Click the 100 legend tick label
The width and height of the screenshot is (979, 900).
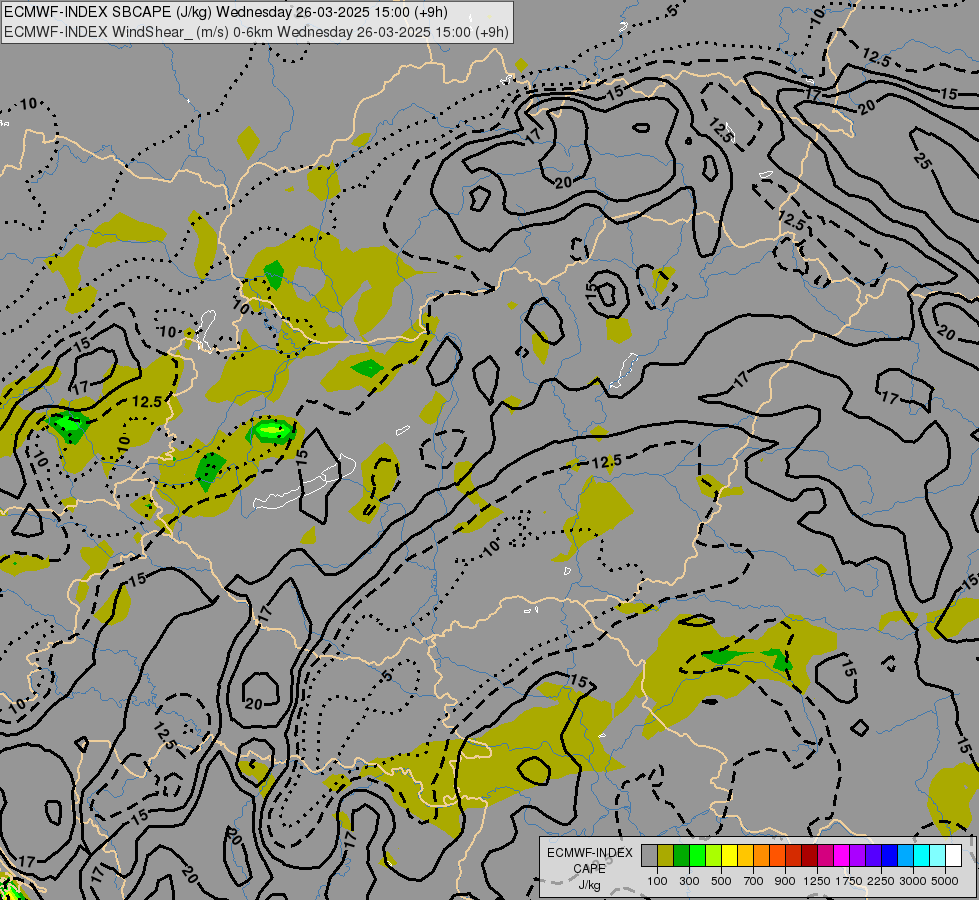pos(657,881)
